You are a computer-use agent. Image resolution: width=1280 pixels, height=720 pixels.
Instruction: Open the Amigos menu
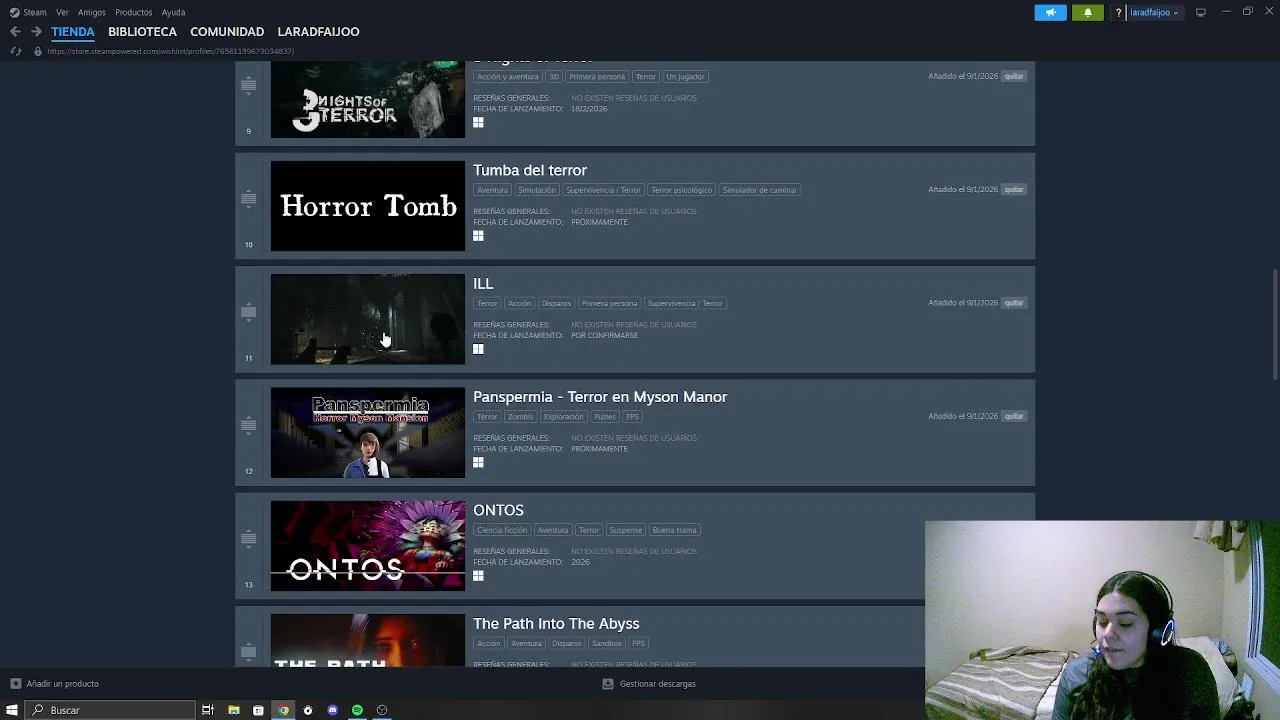[92, 12]
